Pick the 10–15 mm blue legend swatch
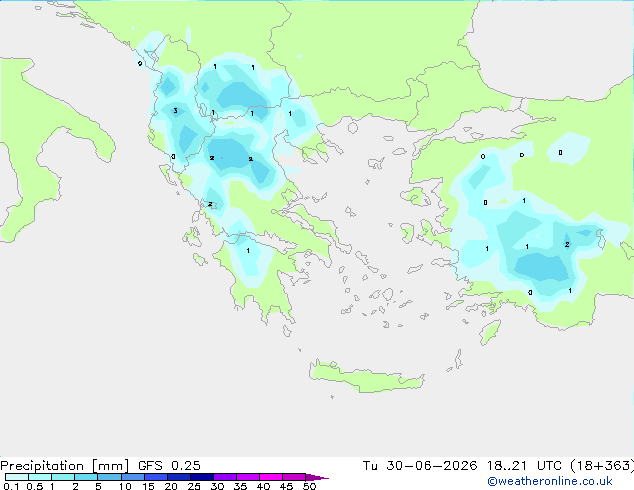This screenshot has height=490, width=634. coord(132,477)
